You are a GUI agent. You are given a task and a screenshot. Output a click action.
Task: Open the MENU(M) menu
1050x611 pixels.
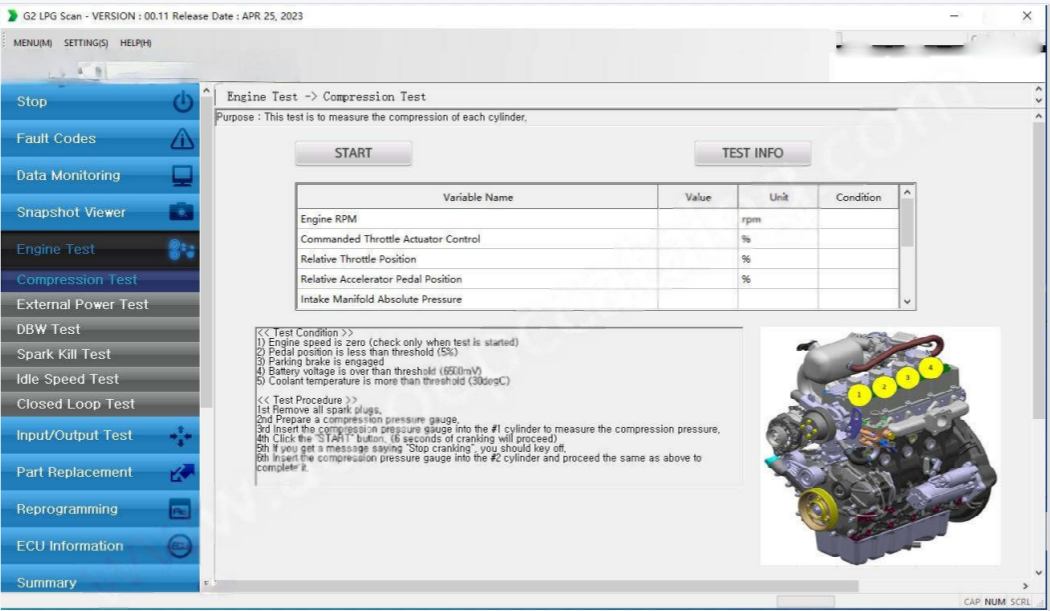click(x=33, y=43)
